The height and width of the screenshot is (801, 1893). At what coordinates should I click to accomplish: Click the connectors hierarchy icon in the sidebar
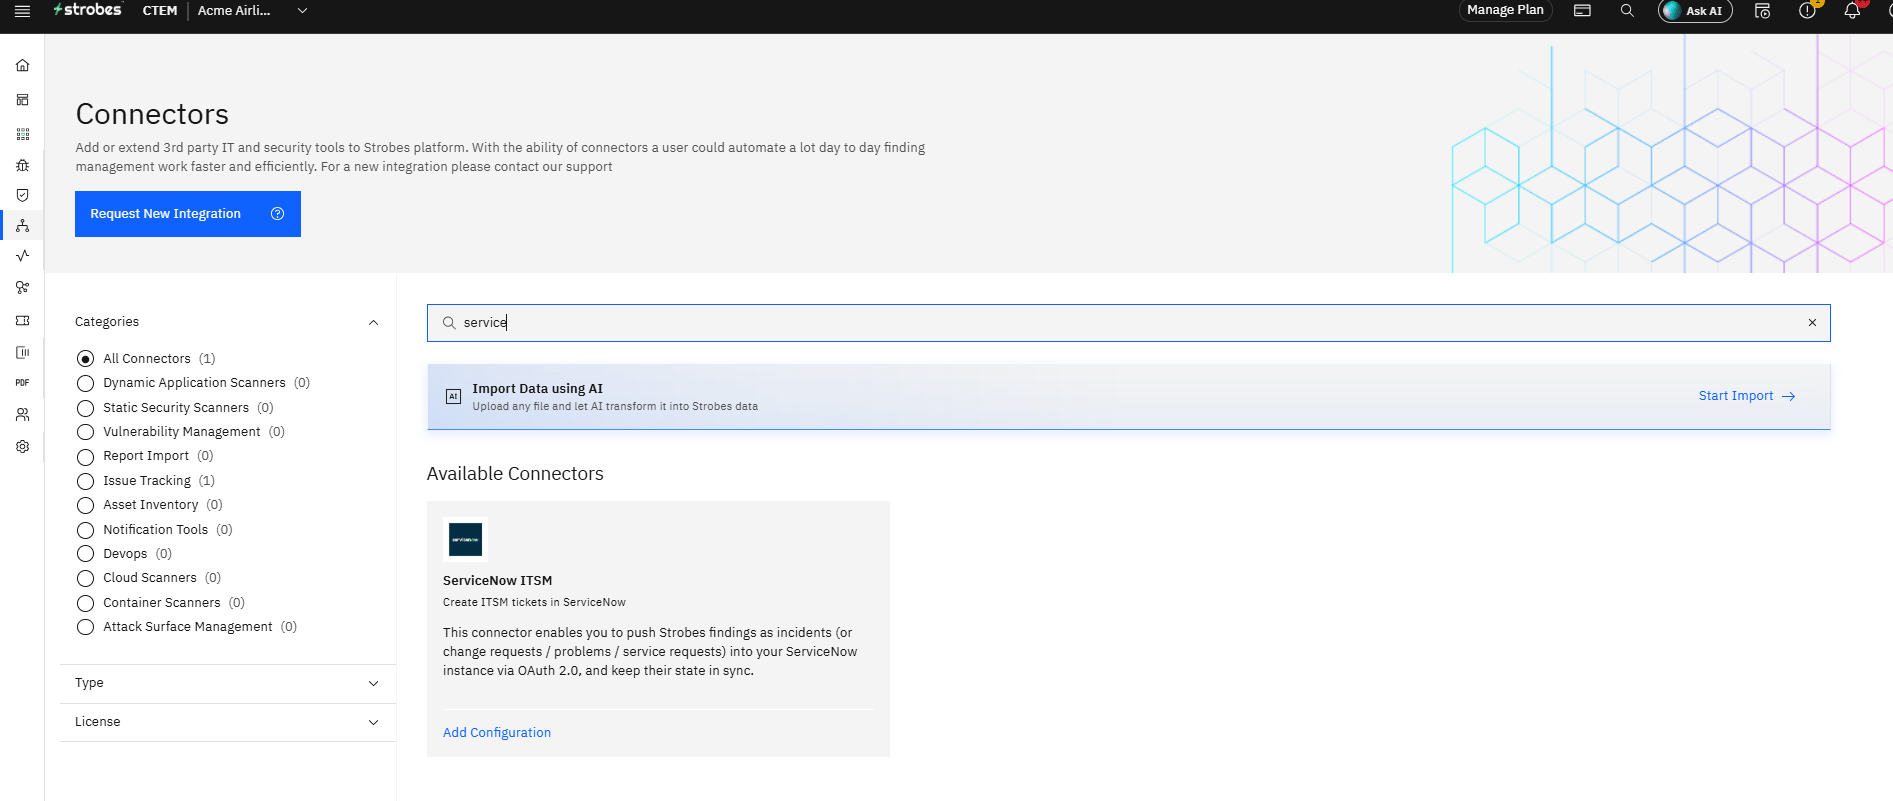22,226
